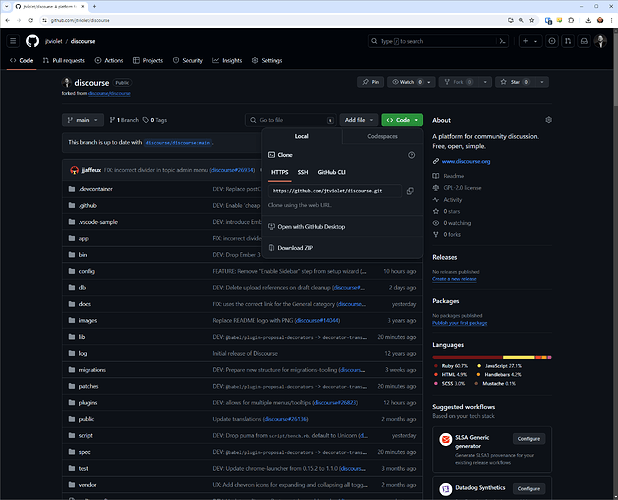Select the SSH clone option
Viewport: 618px width, 500px height.
303,172
